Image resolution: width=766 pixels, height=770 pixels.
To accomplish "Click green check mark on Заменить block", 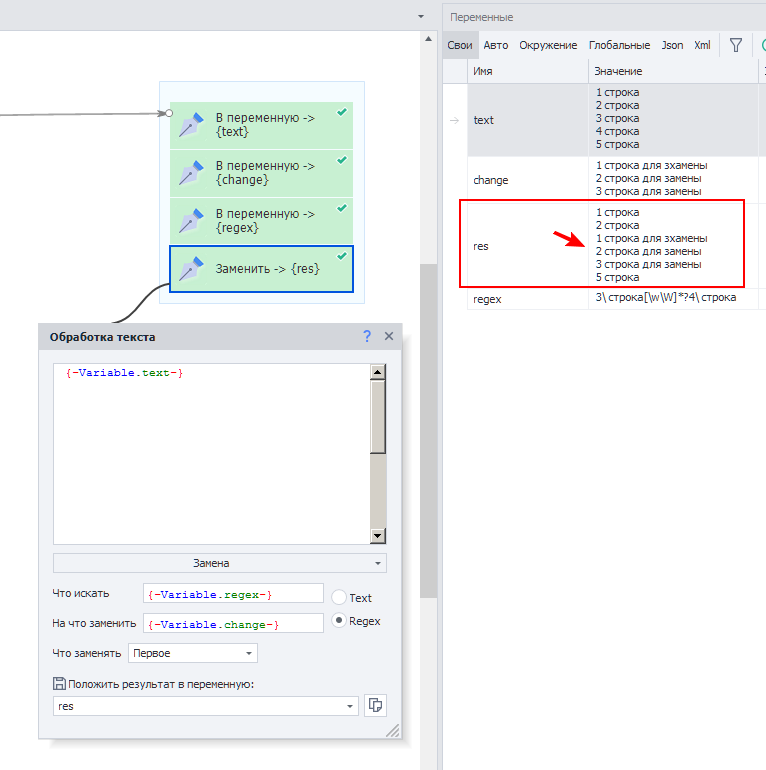I will (x=342, y=256).
